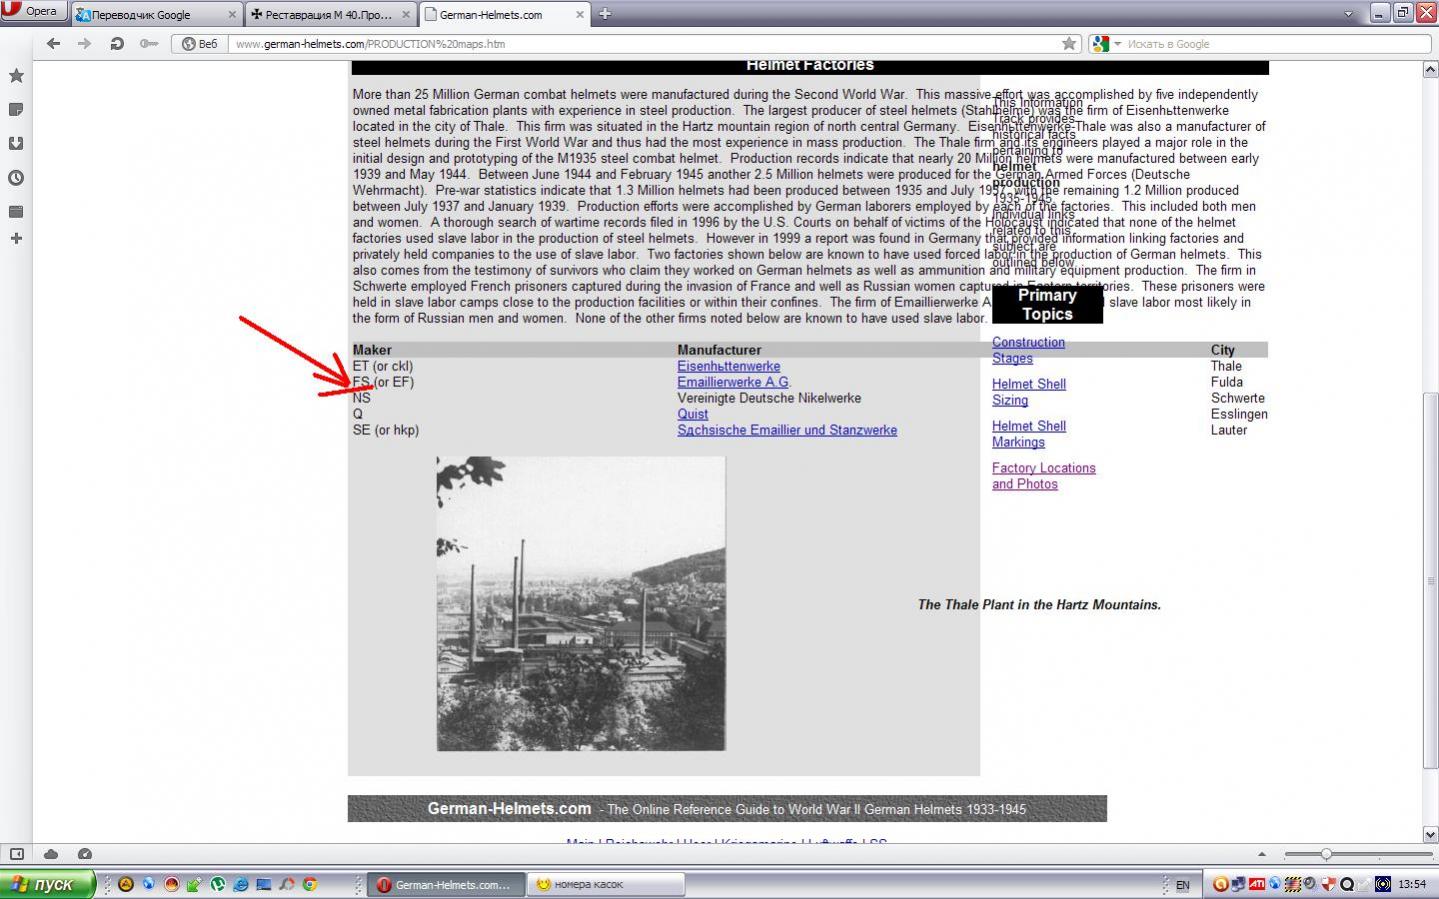Bookmark this page with address bar star

[x=1069, y=44]
